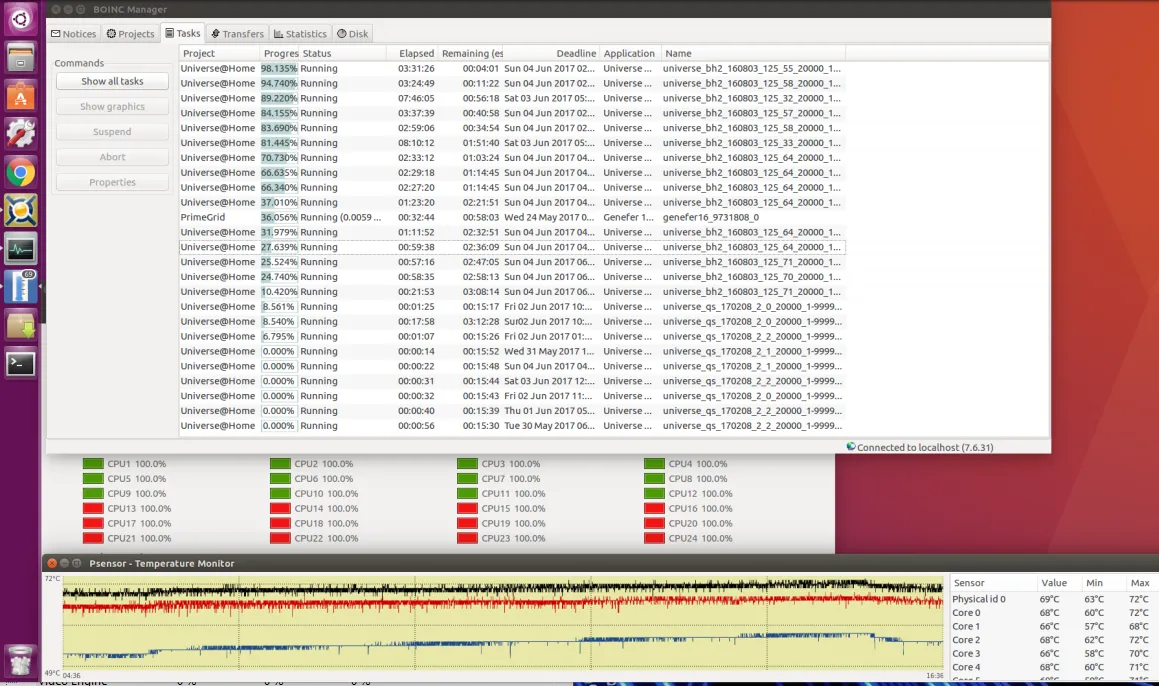Open the Transfers tab
Viewport: 1159px width, 686px height.
pyautogui.click(x=237, y=33)
